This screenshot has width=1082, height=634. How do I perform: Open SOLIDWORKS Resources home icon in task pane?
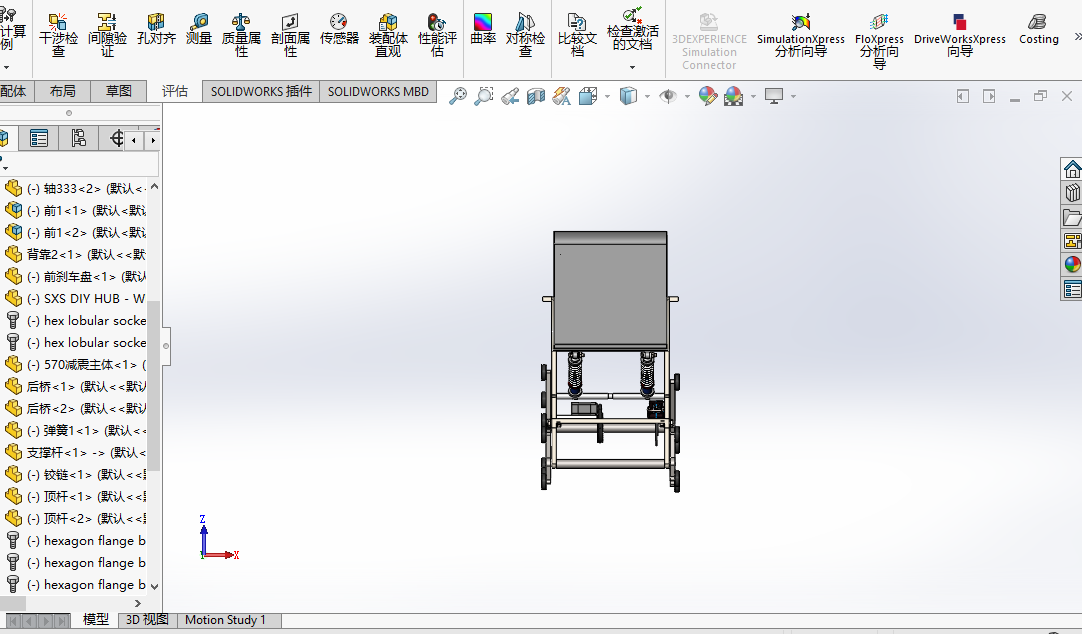1072,169
